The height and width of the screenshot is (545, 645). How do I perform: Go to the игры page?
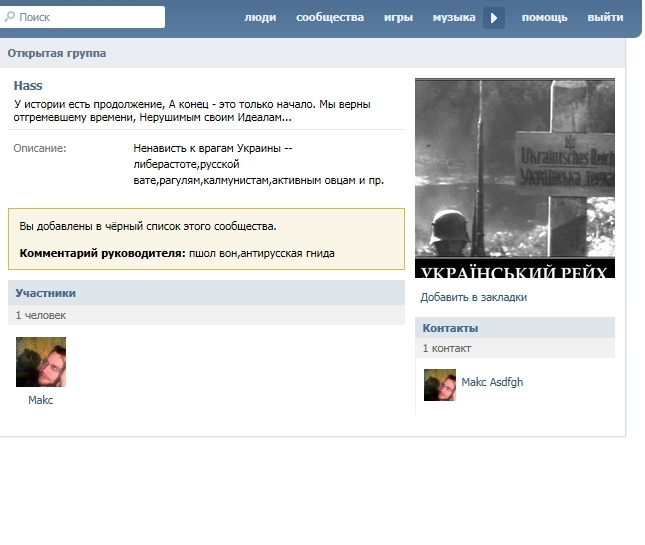click(x=398, y=17)
